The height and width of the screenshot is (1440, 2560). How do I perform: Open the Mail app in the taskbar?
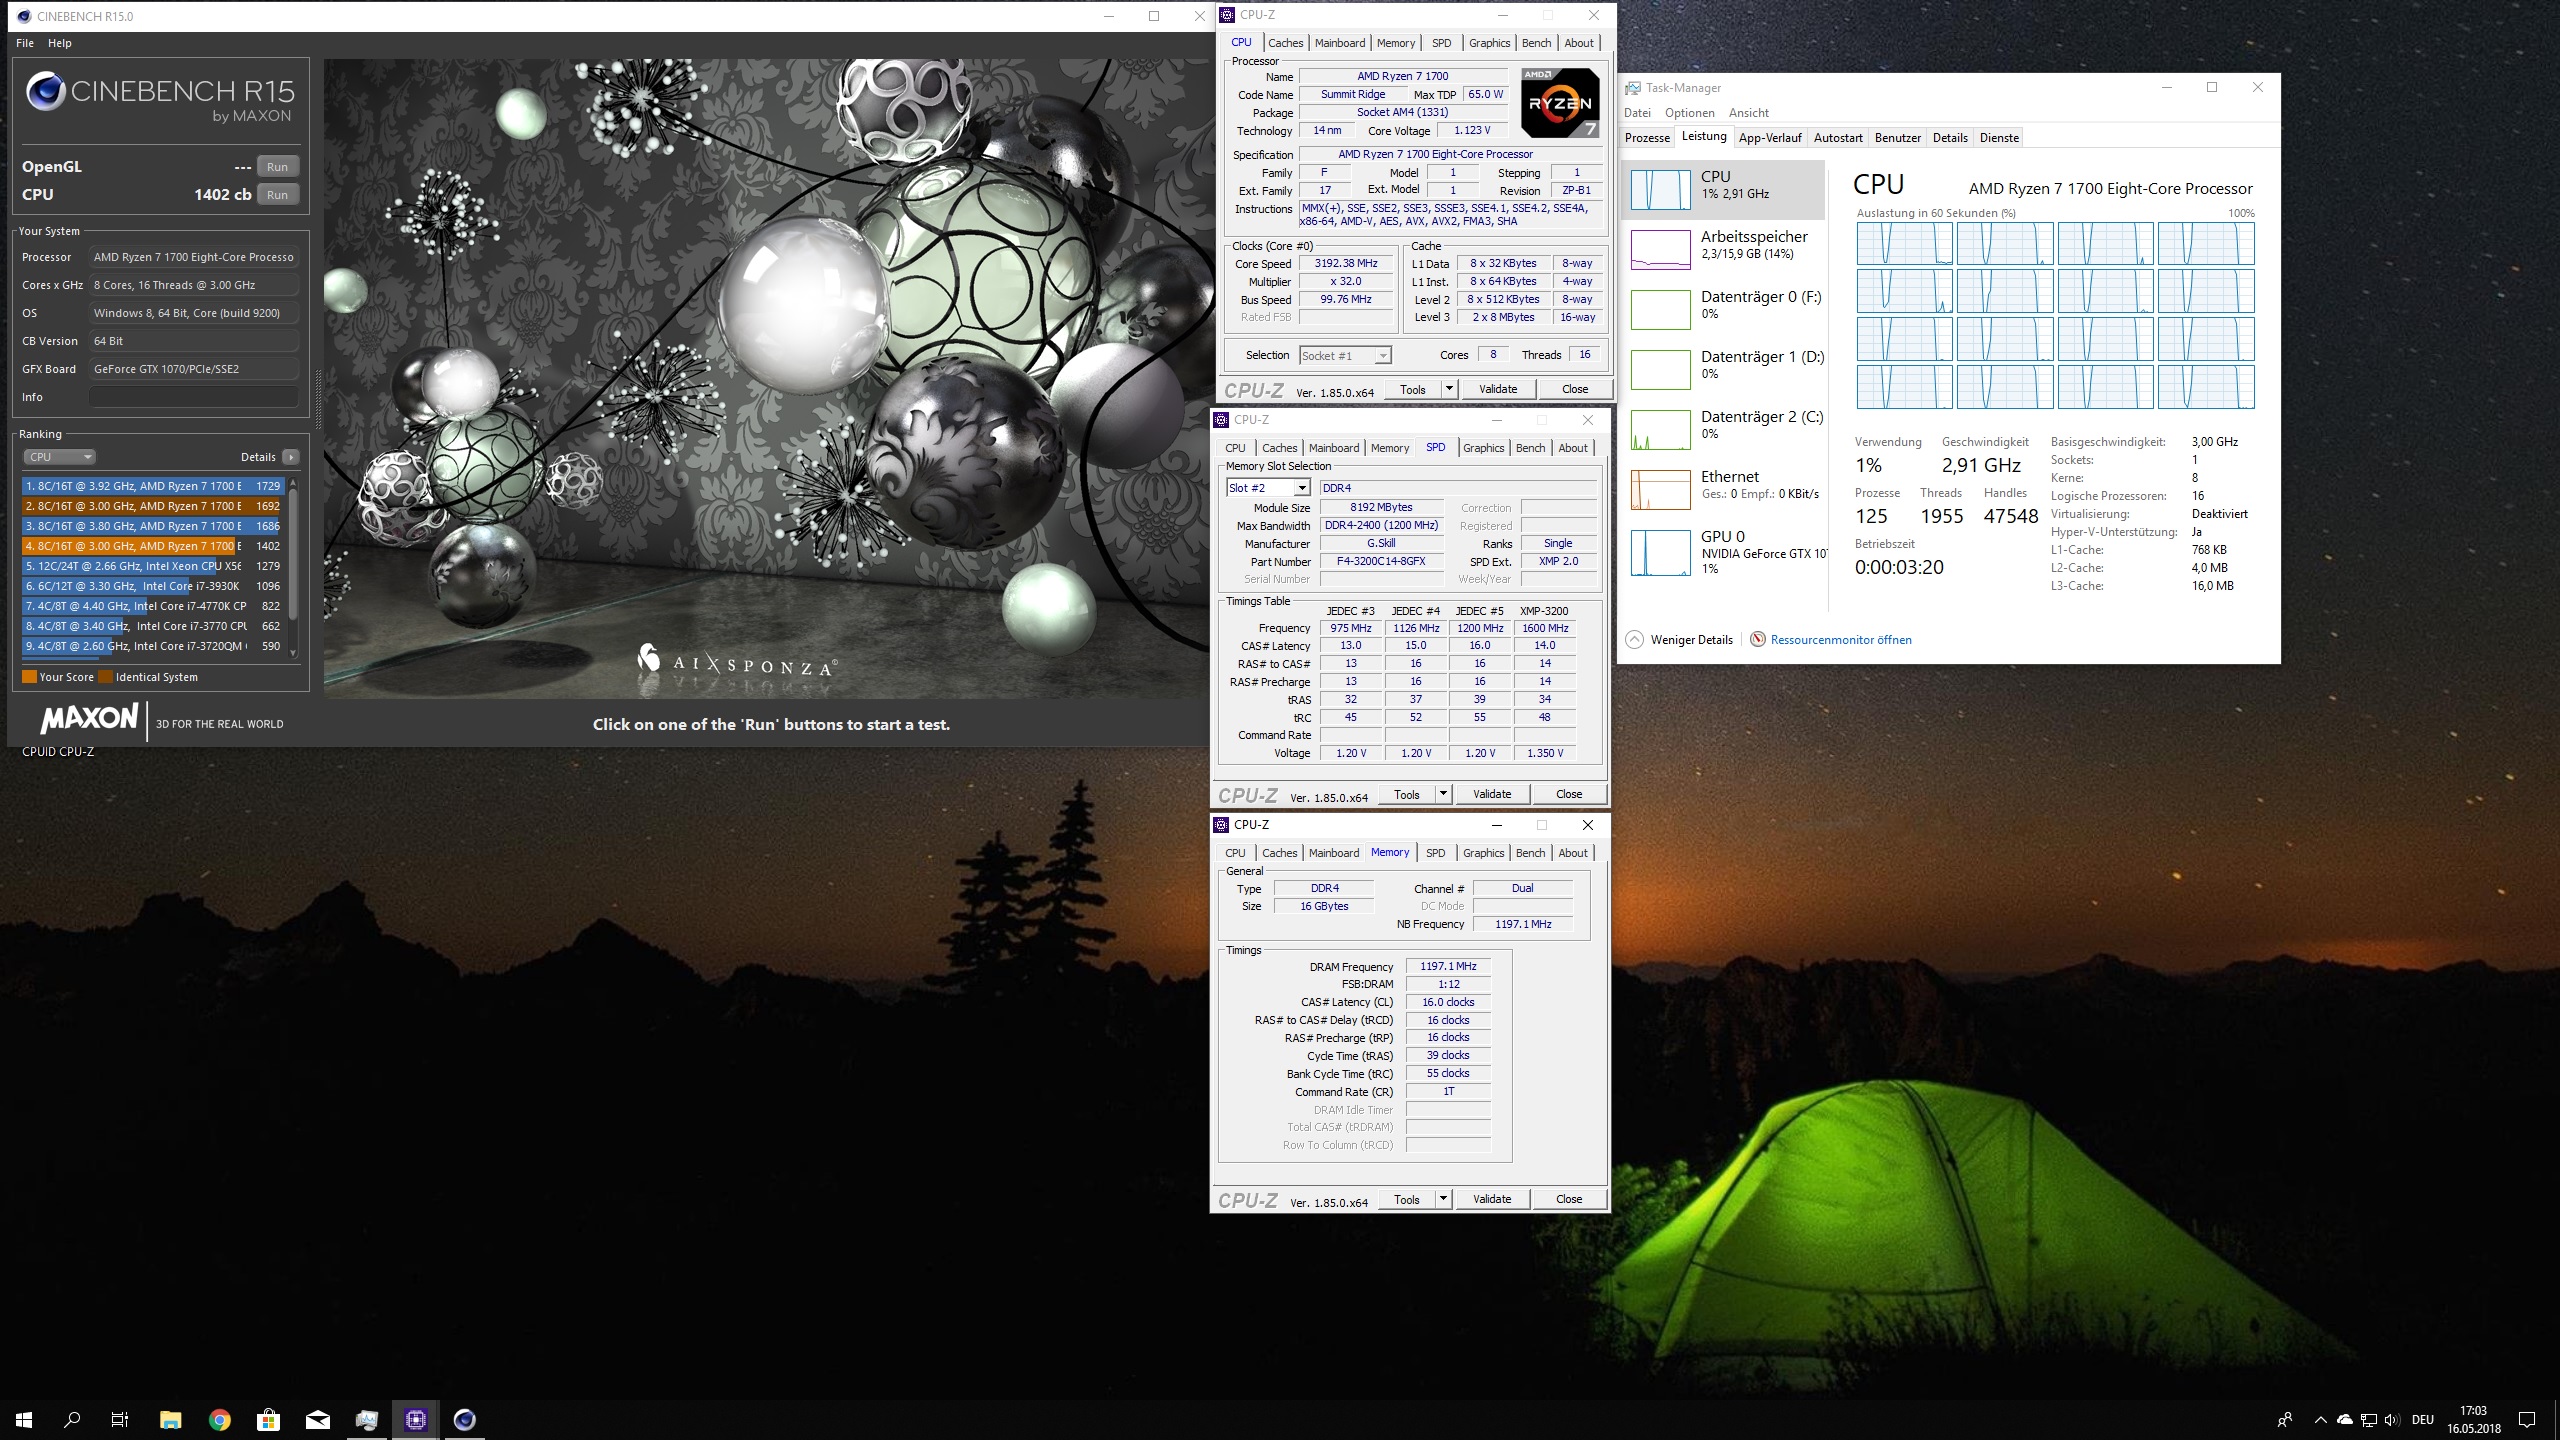318,1419
